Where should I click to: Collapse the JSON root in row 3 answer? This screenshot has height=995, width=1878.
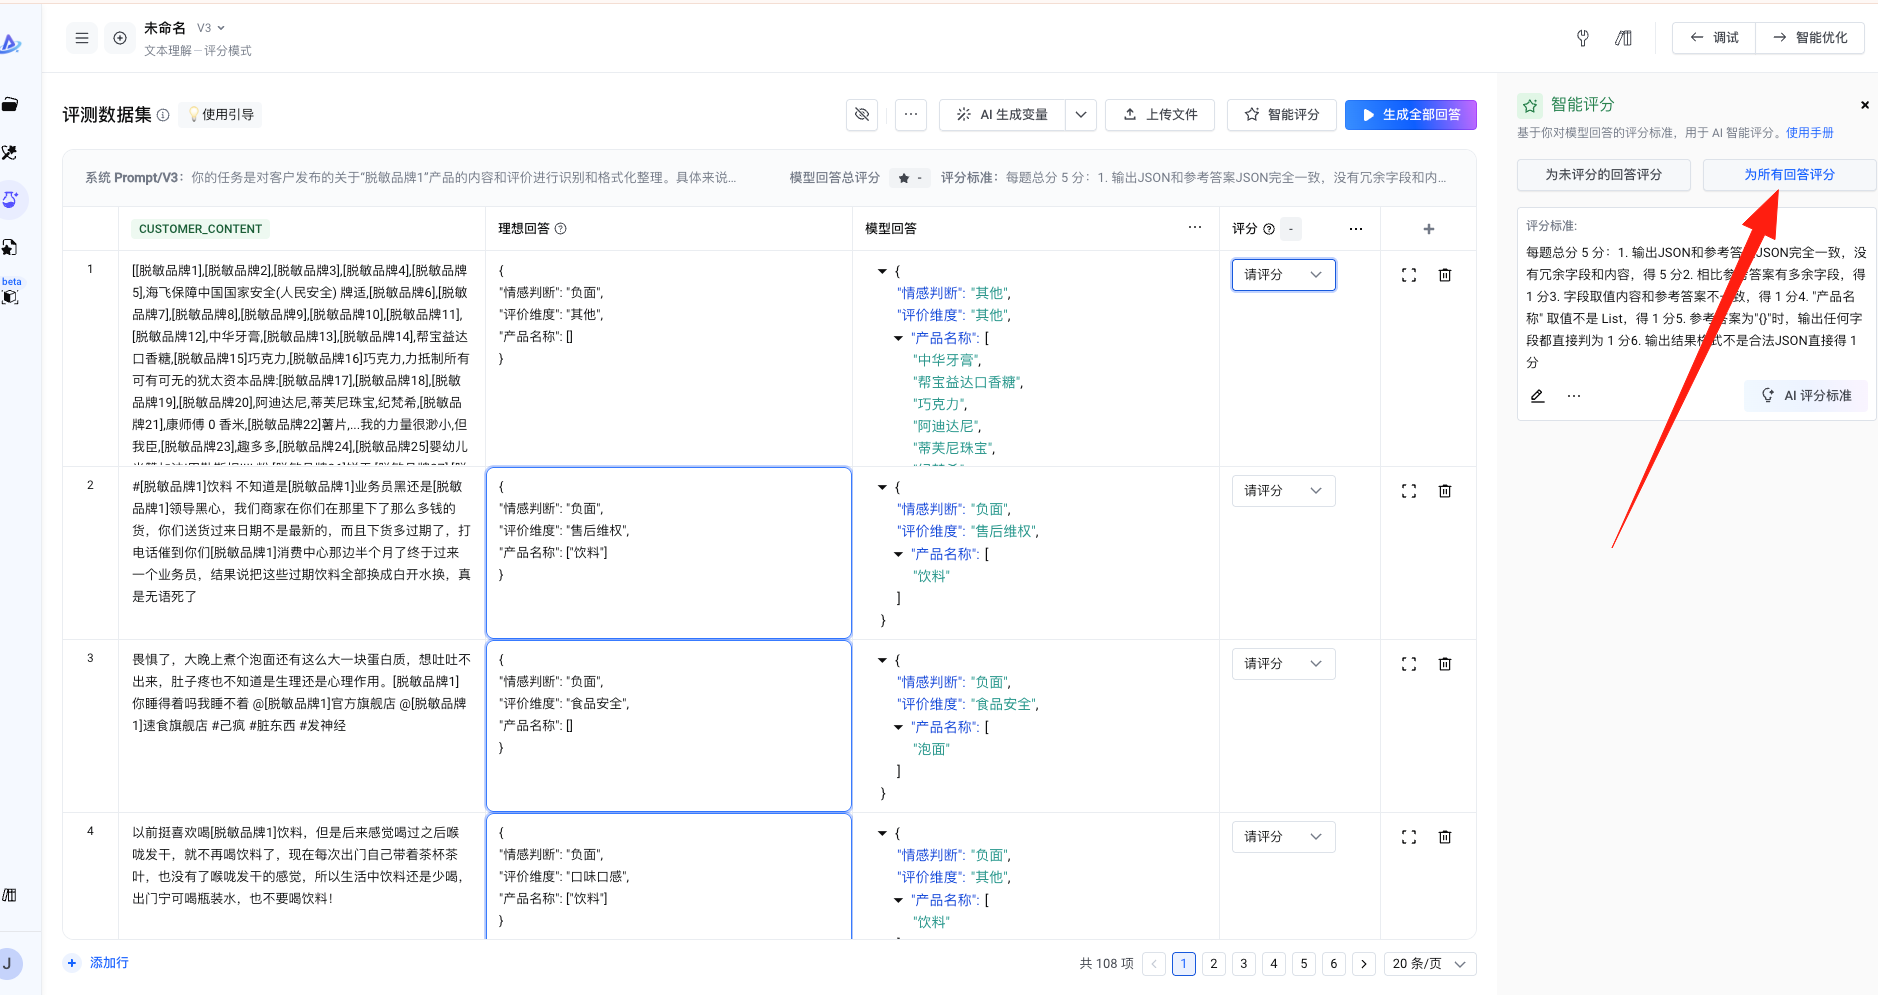coord(882,660)
